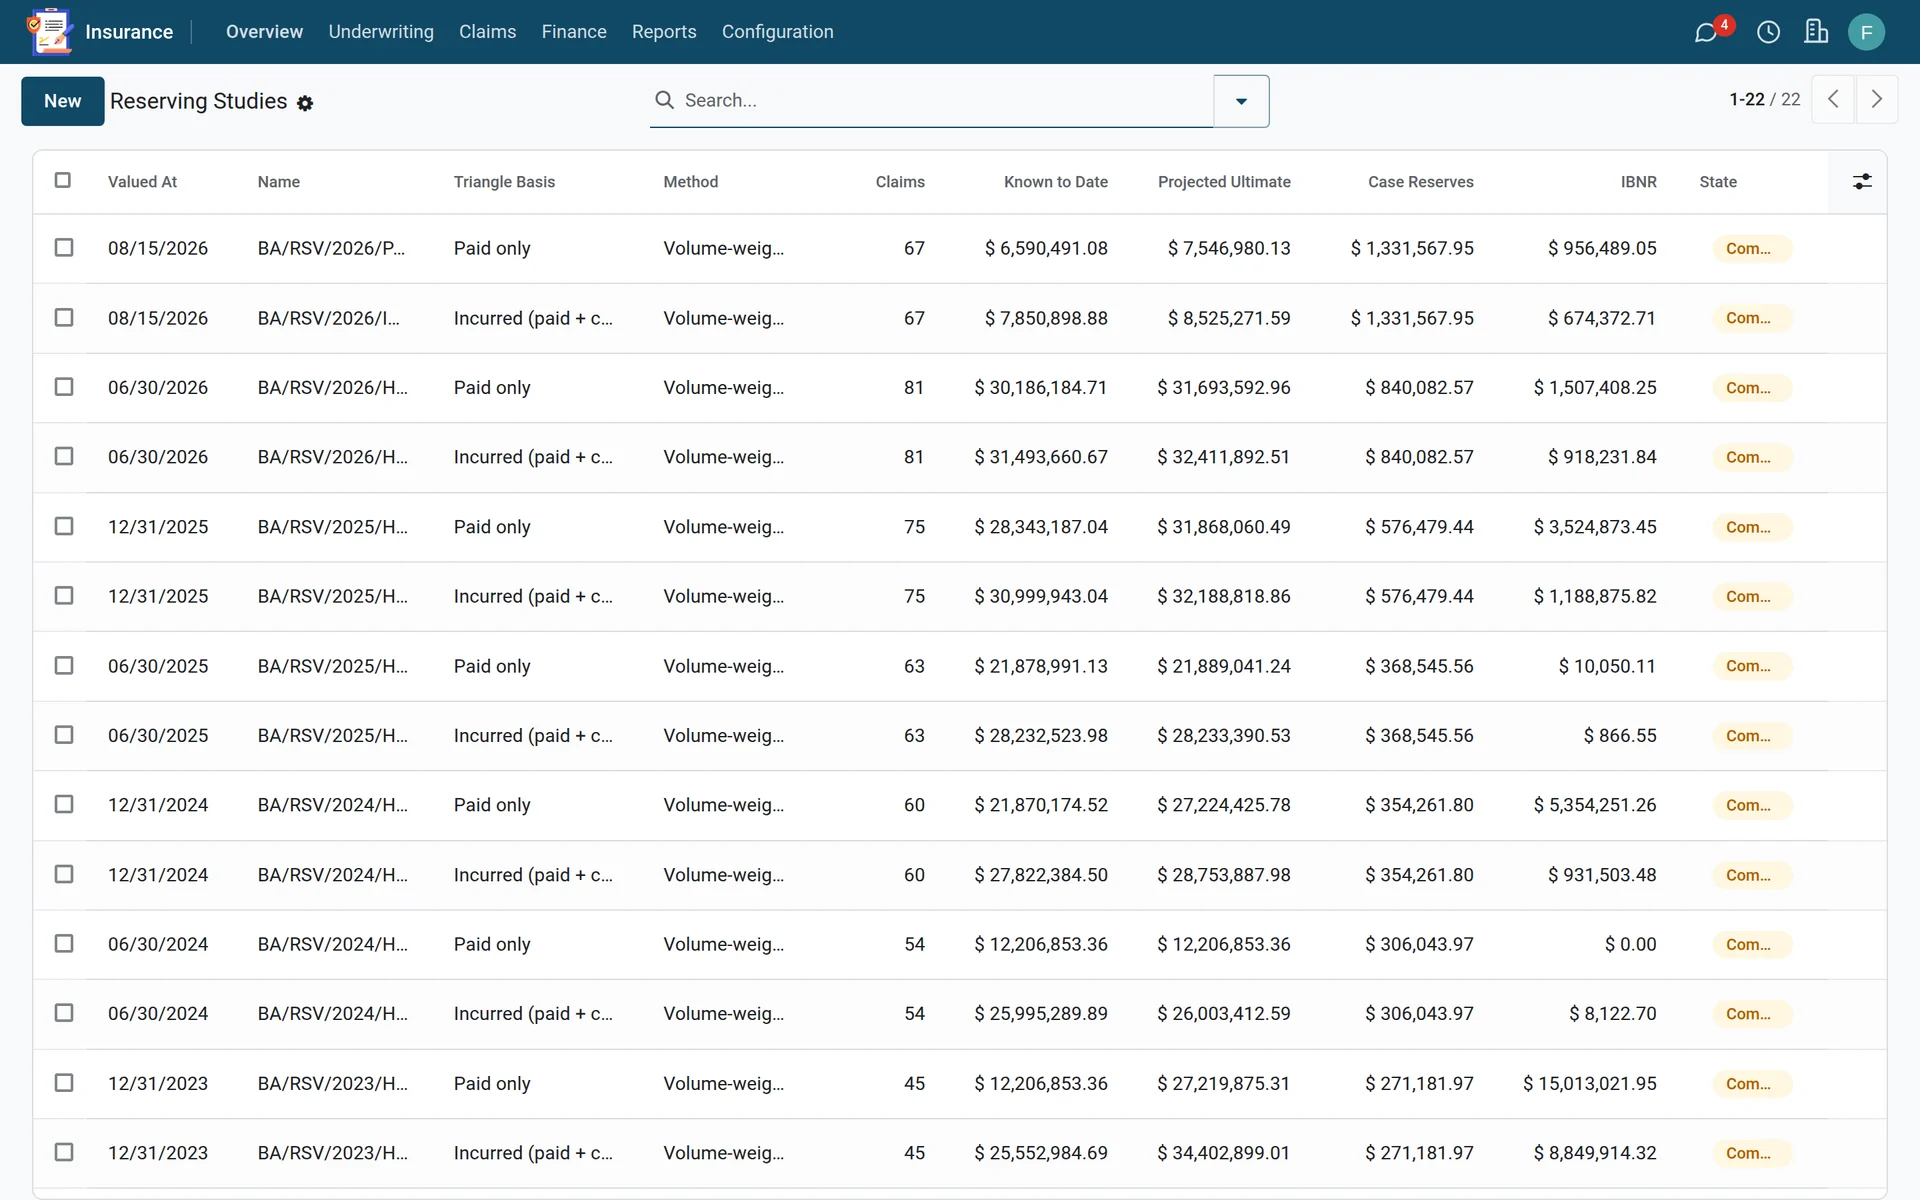The width and height of the screenshot is (1920, 1200).
Task: Click the IBNR value $ 15,013,021.95
Action: (x=1590, y=1083)
